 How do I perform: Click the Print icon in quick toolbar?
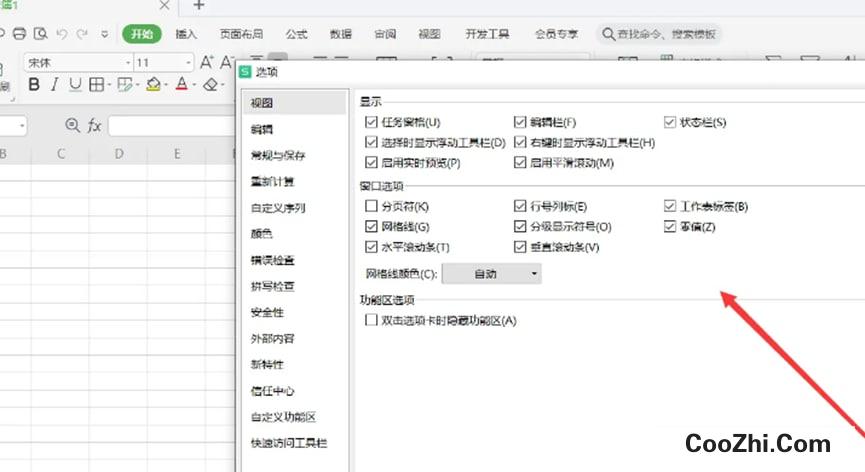(x=19, y=34)
